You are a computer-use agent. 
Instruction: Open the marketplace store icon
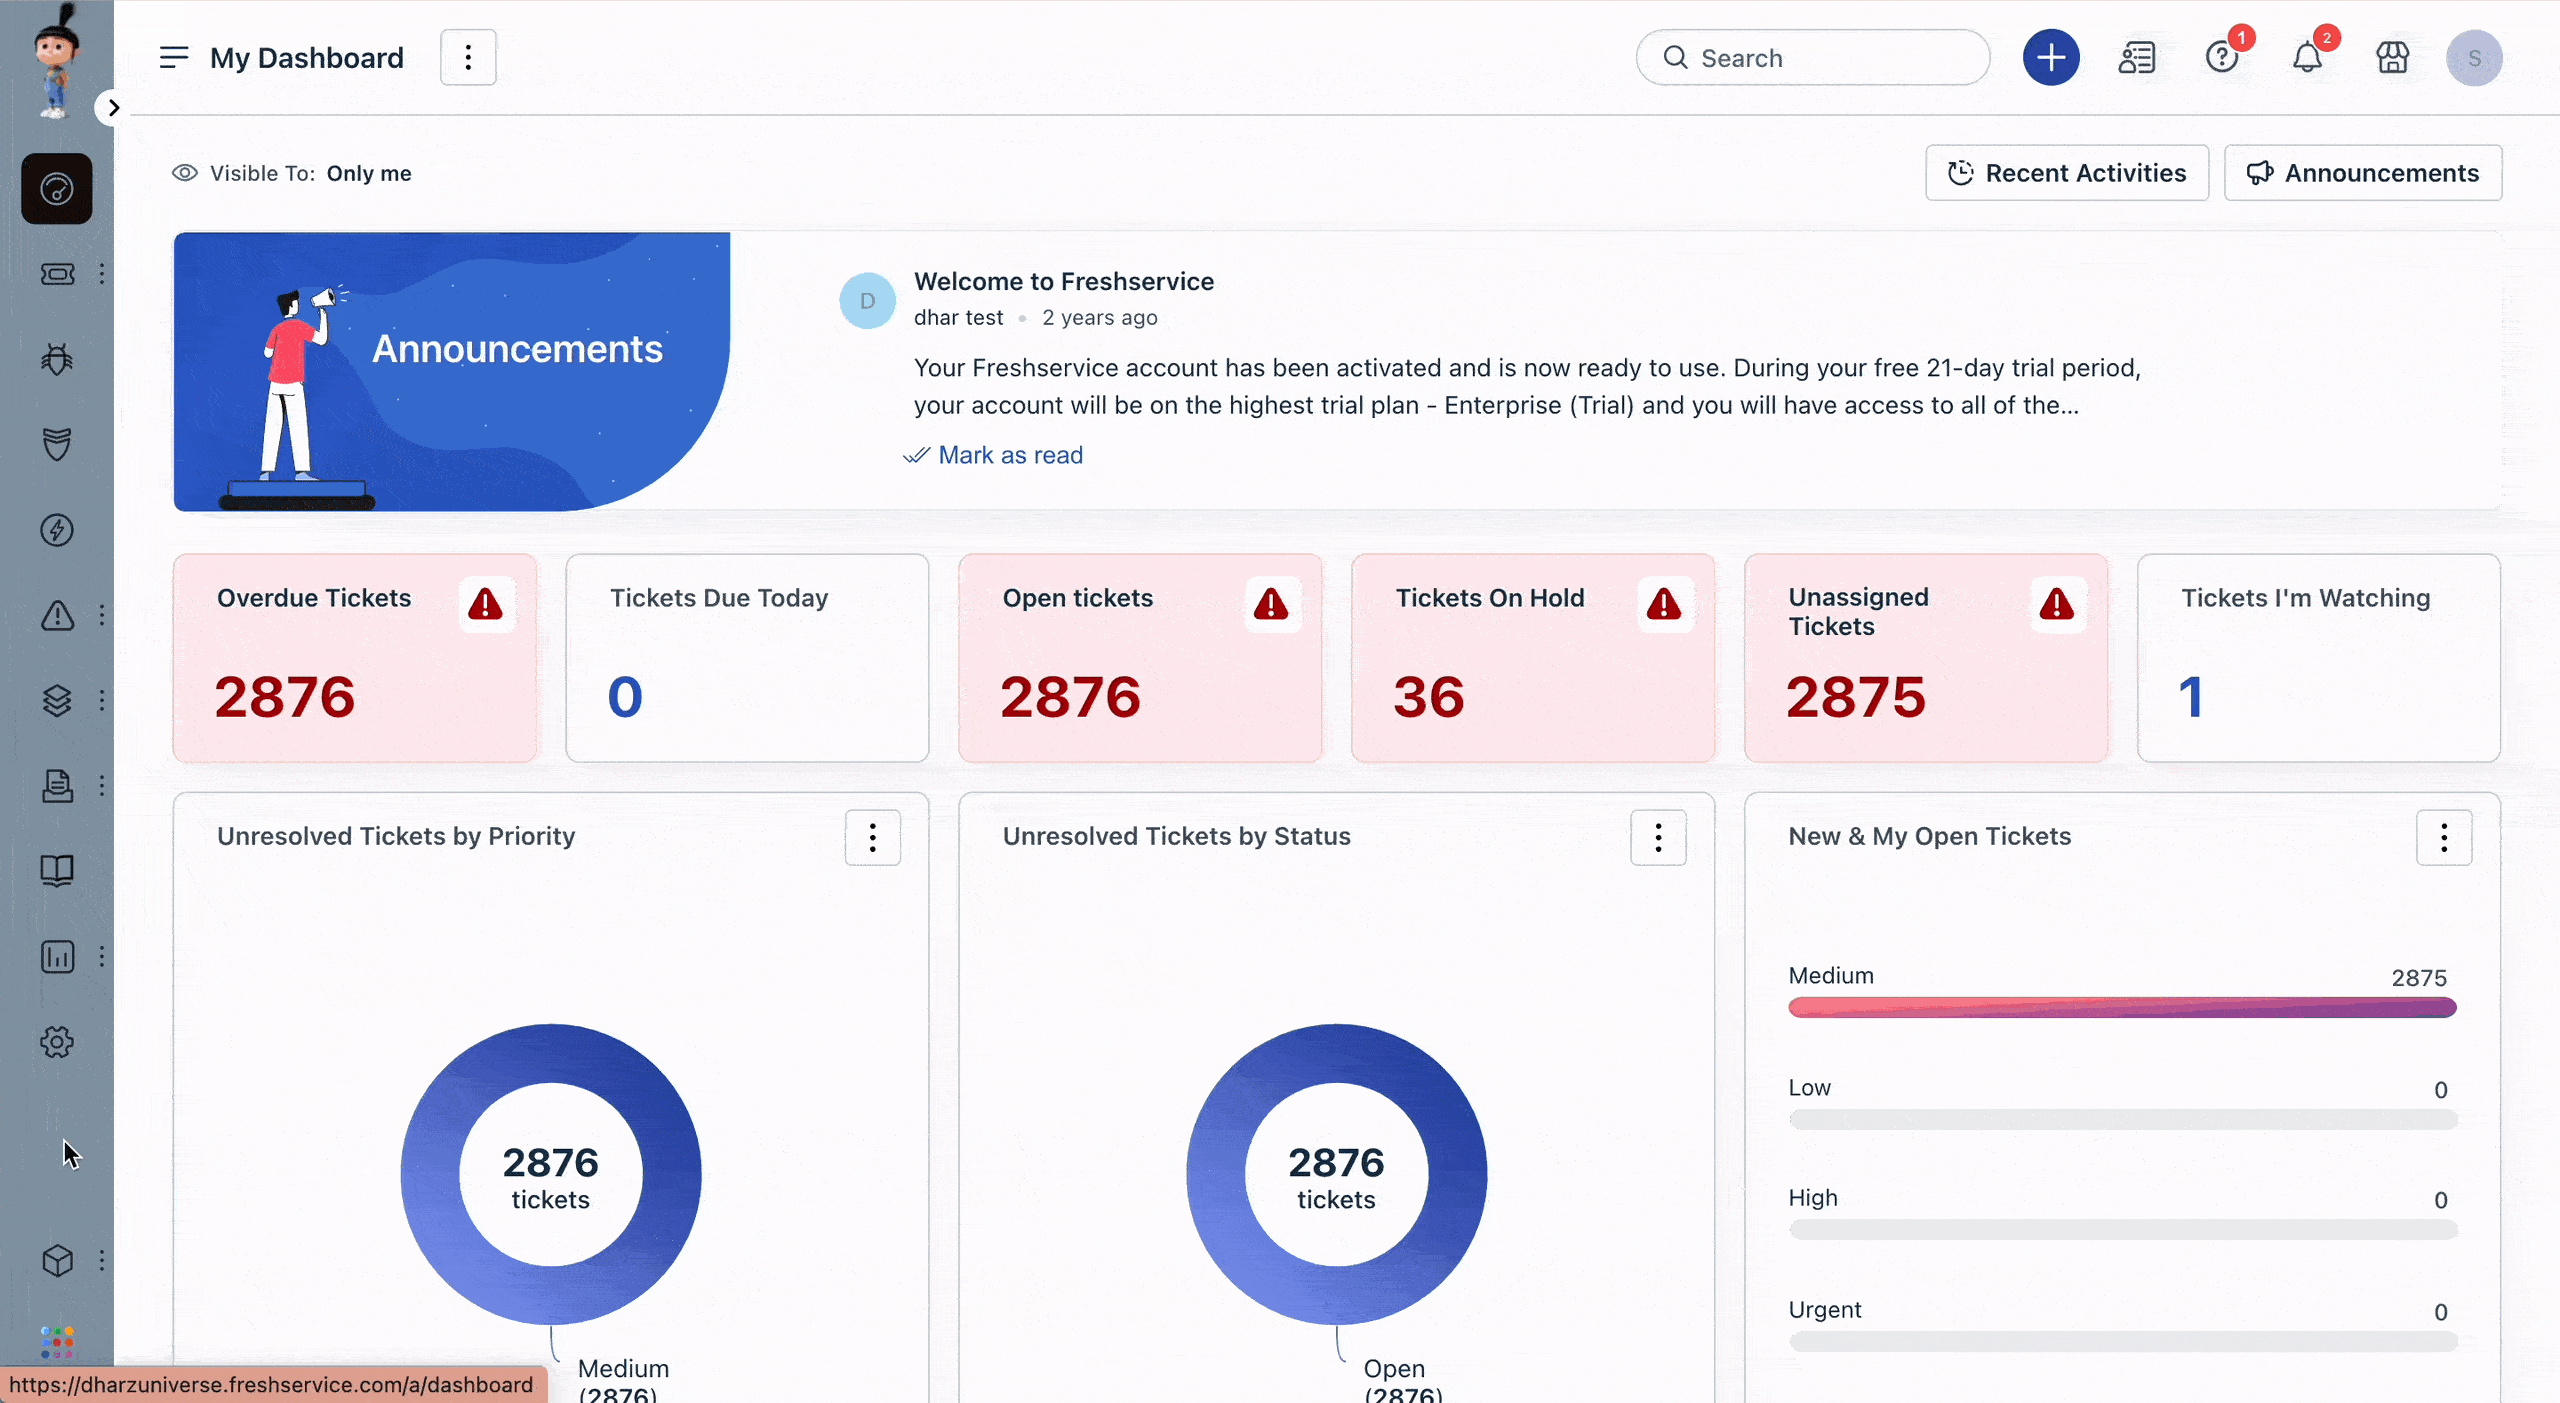coord(2392,58)
